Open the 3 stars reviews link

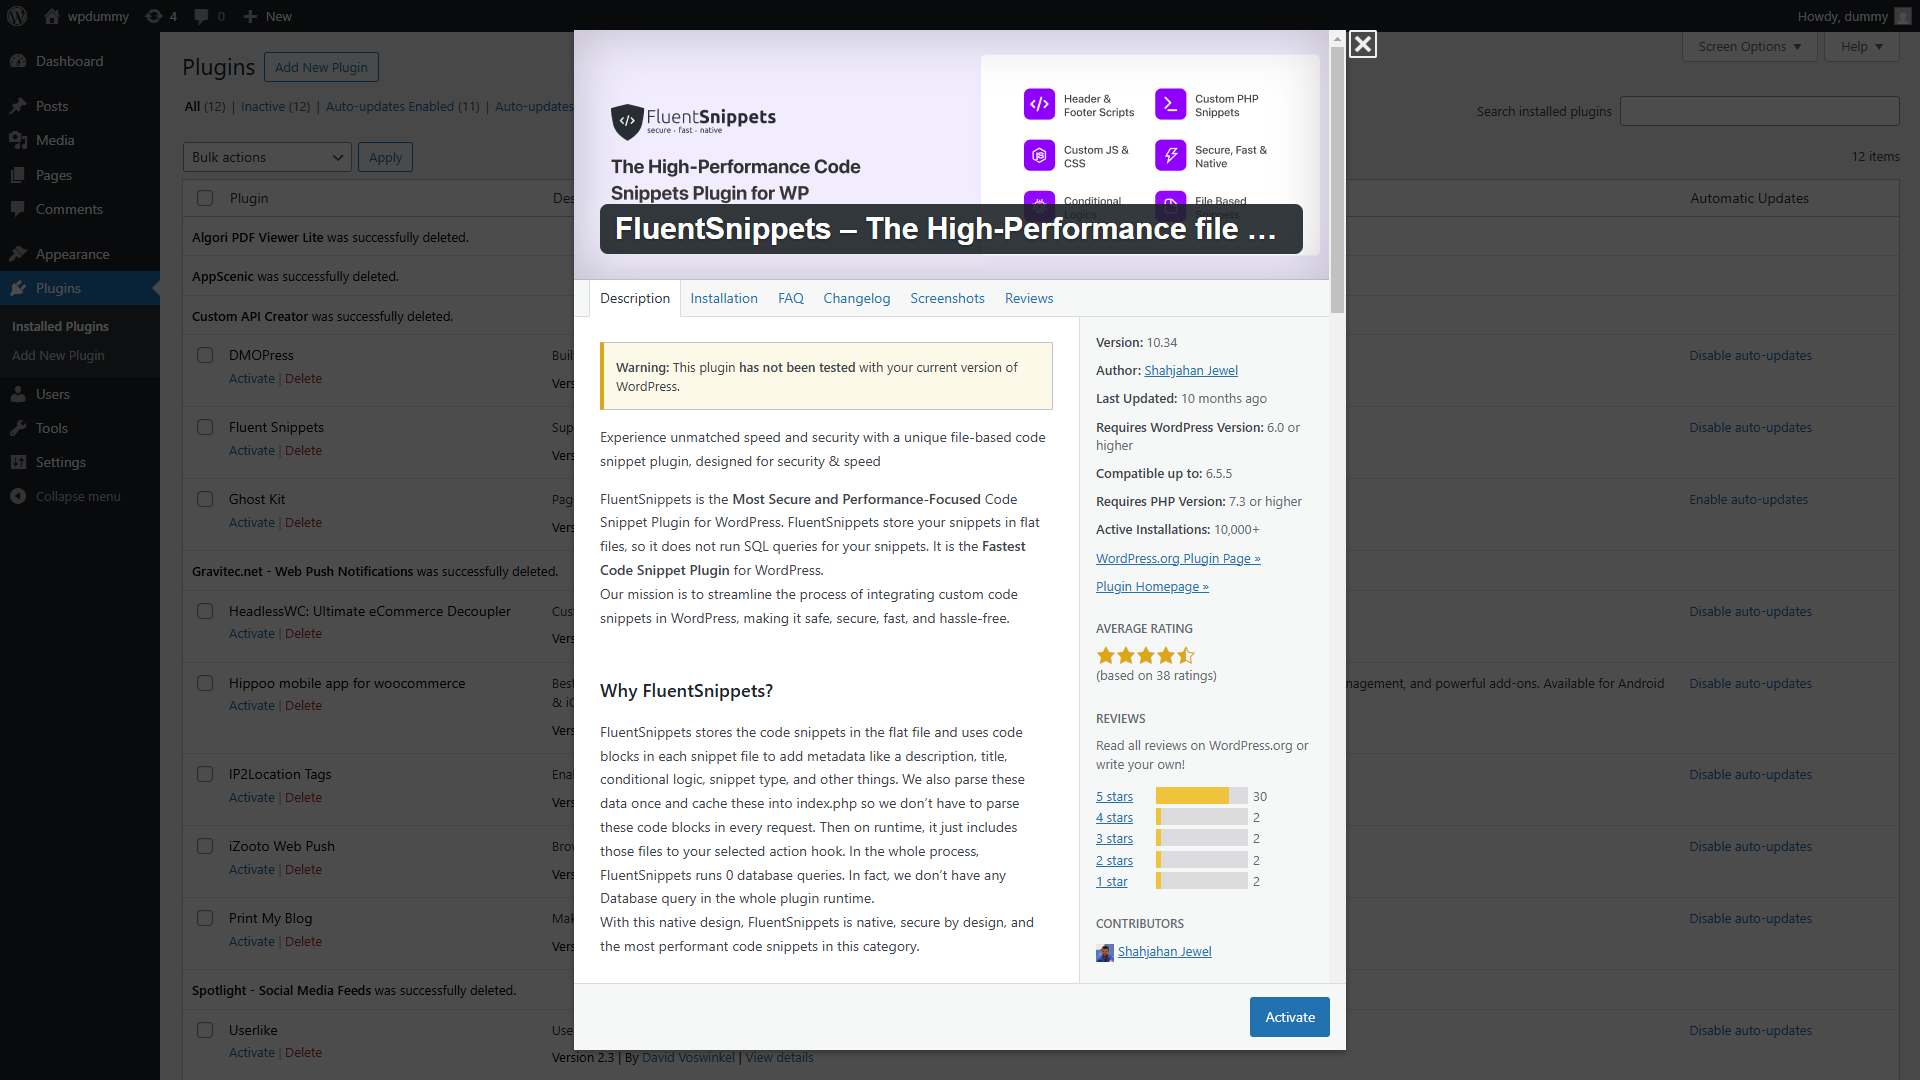click(x=1114, y=838)
